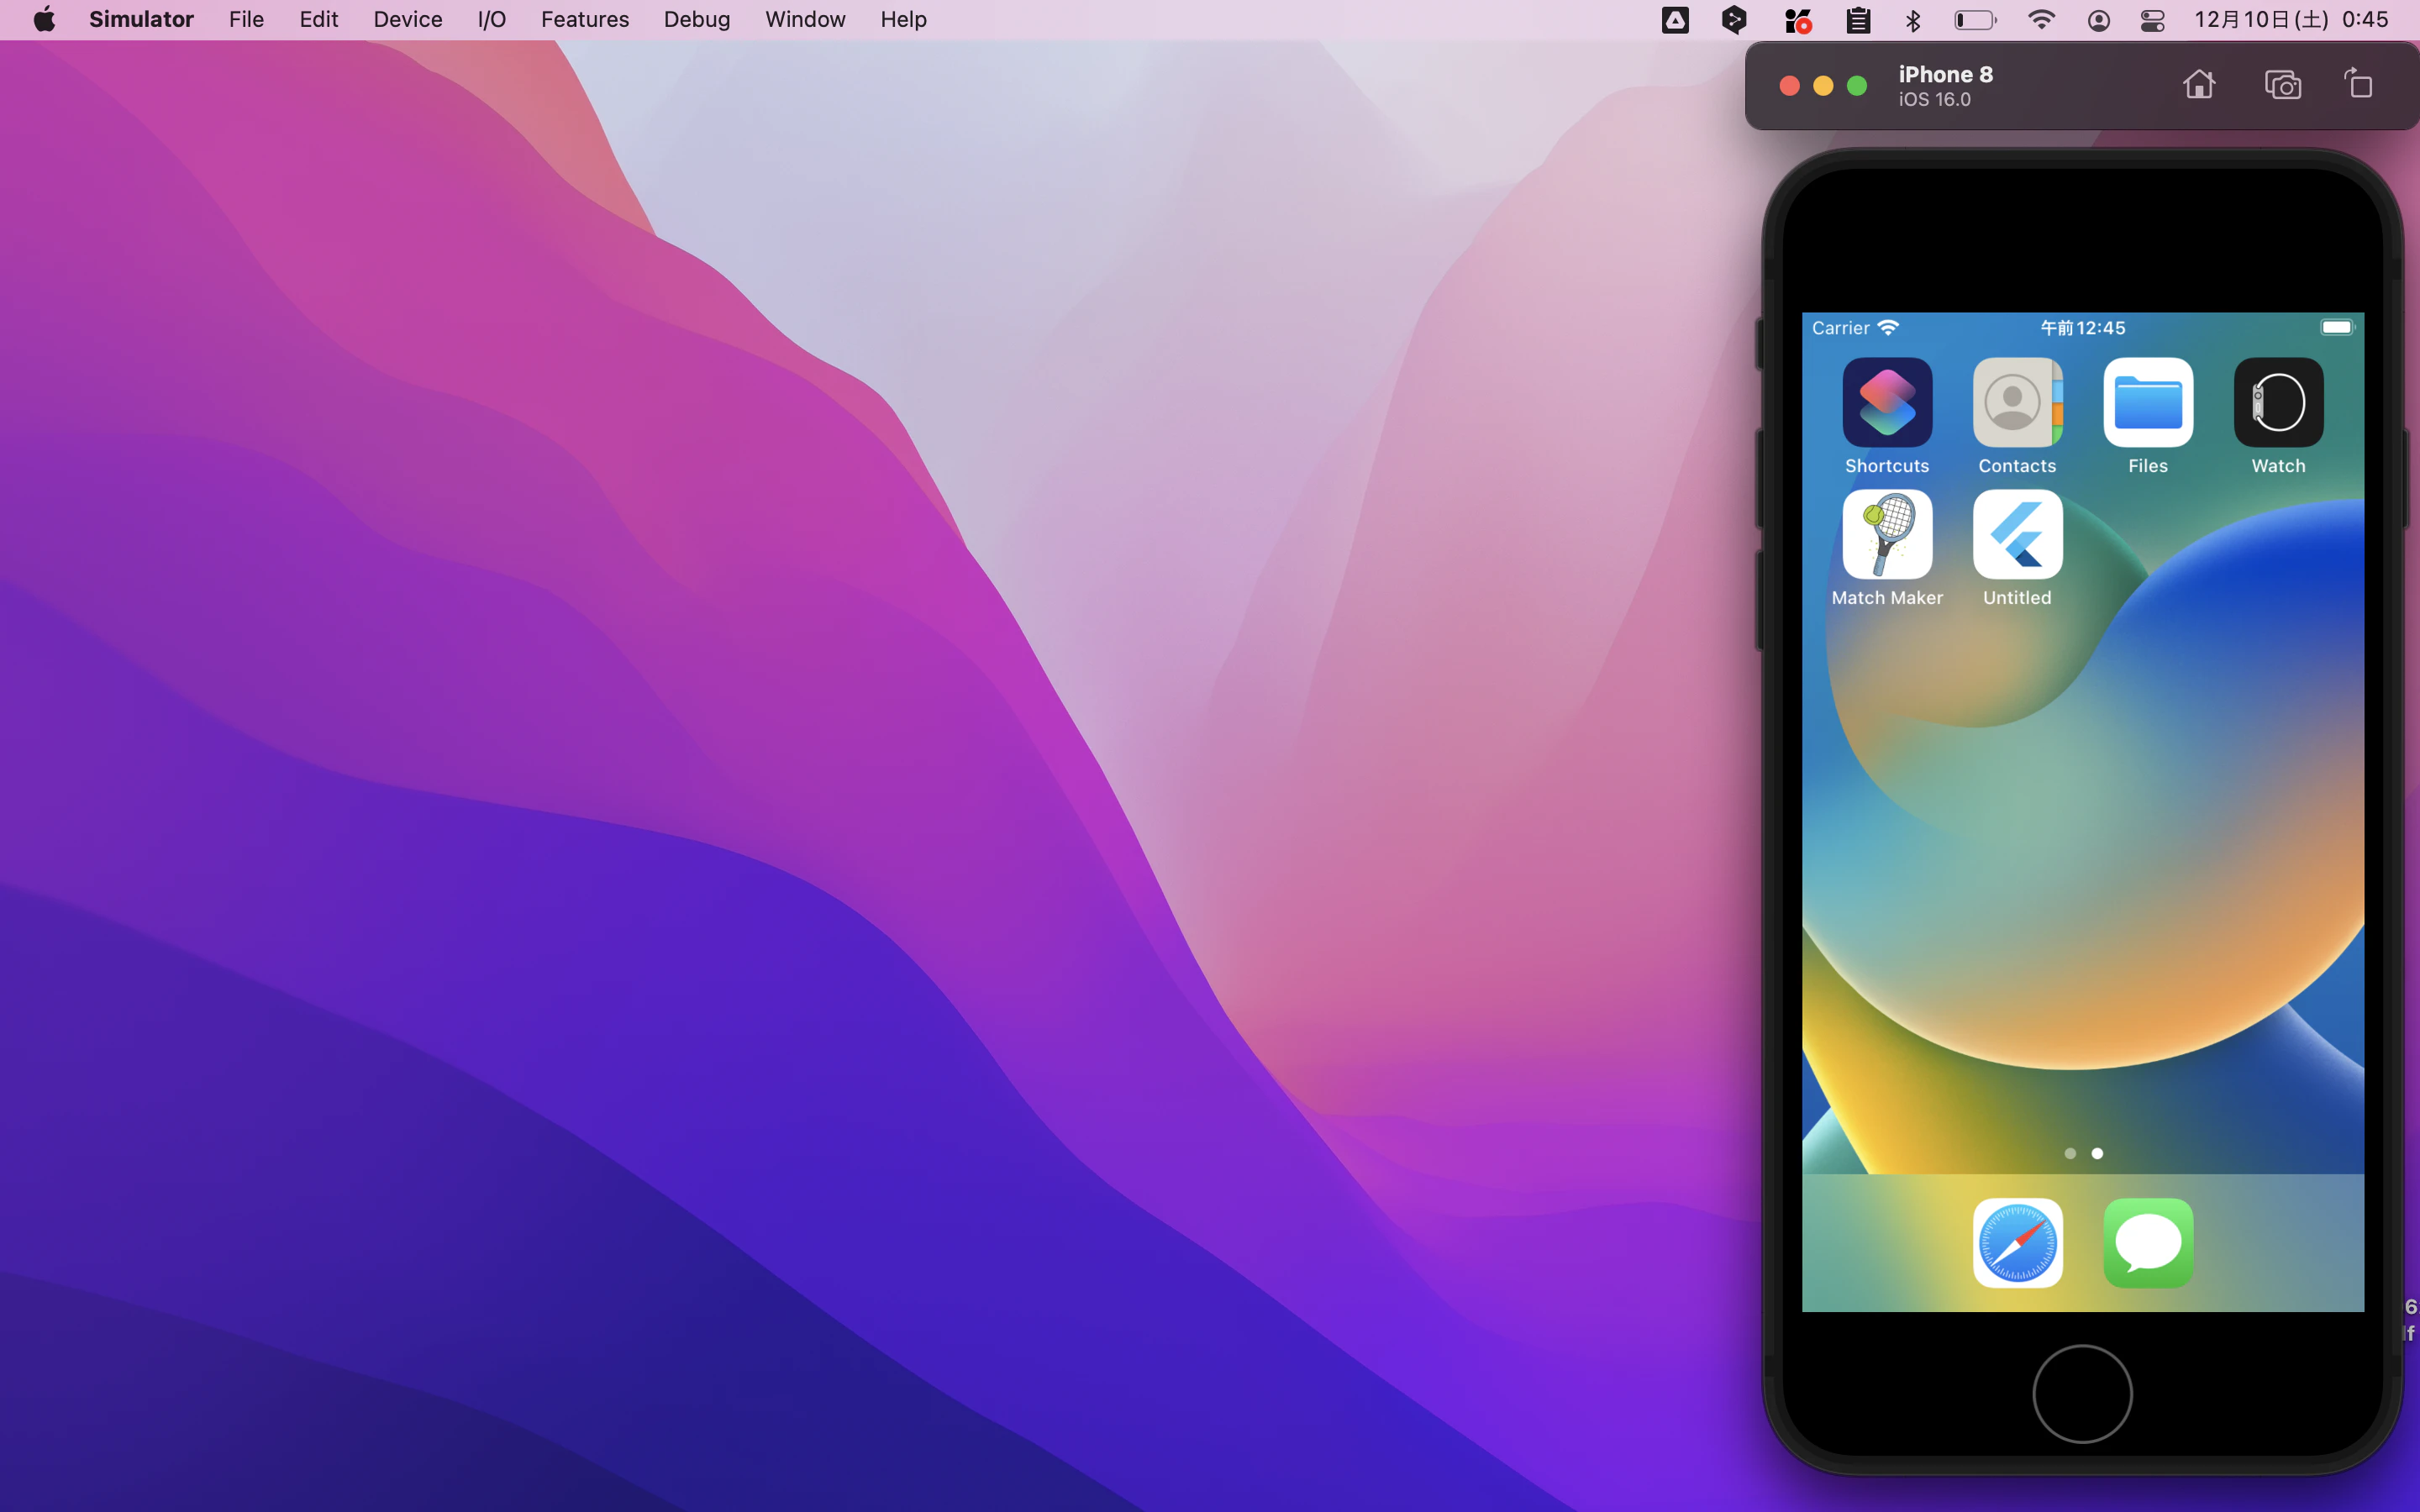Open the Features menu
This screenshot has height=1512, width=2420.
(x=585, y=20)
